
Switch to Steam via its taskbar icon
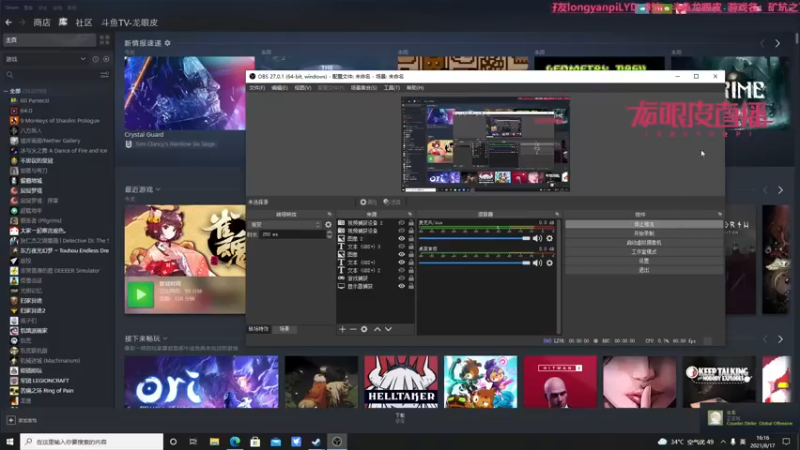[x=316, y=441]
